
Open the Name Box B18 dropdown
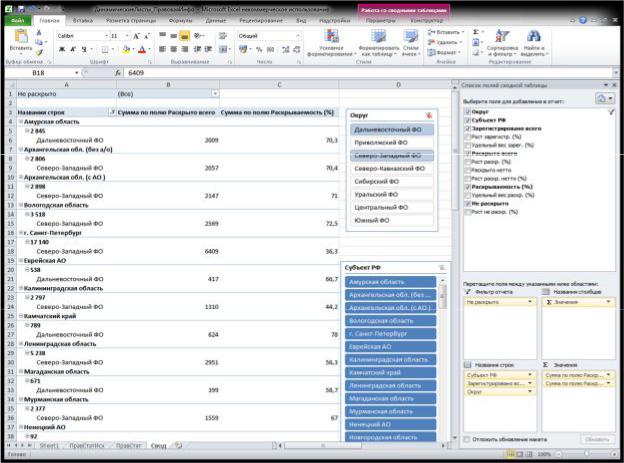coord(76,73)
